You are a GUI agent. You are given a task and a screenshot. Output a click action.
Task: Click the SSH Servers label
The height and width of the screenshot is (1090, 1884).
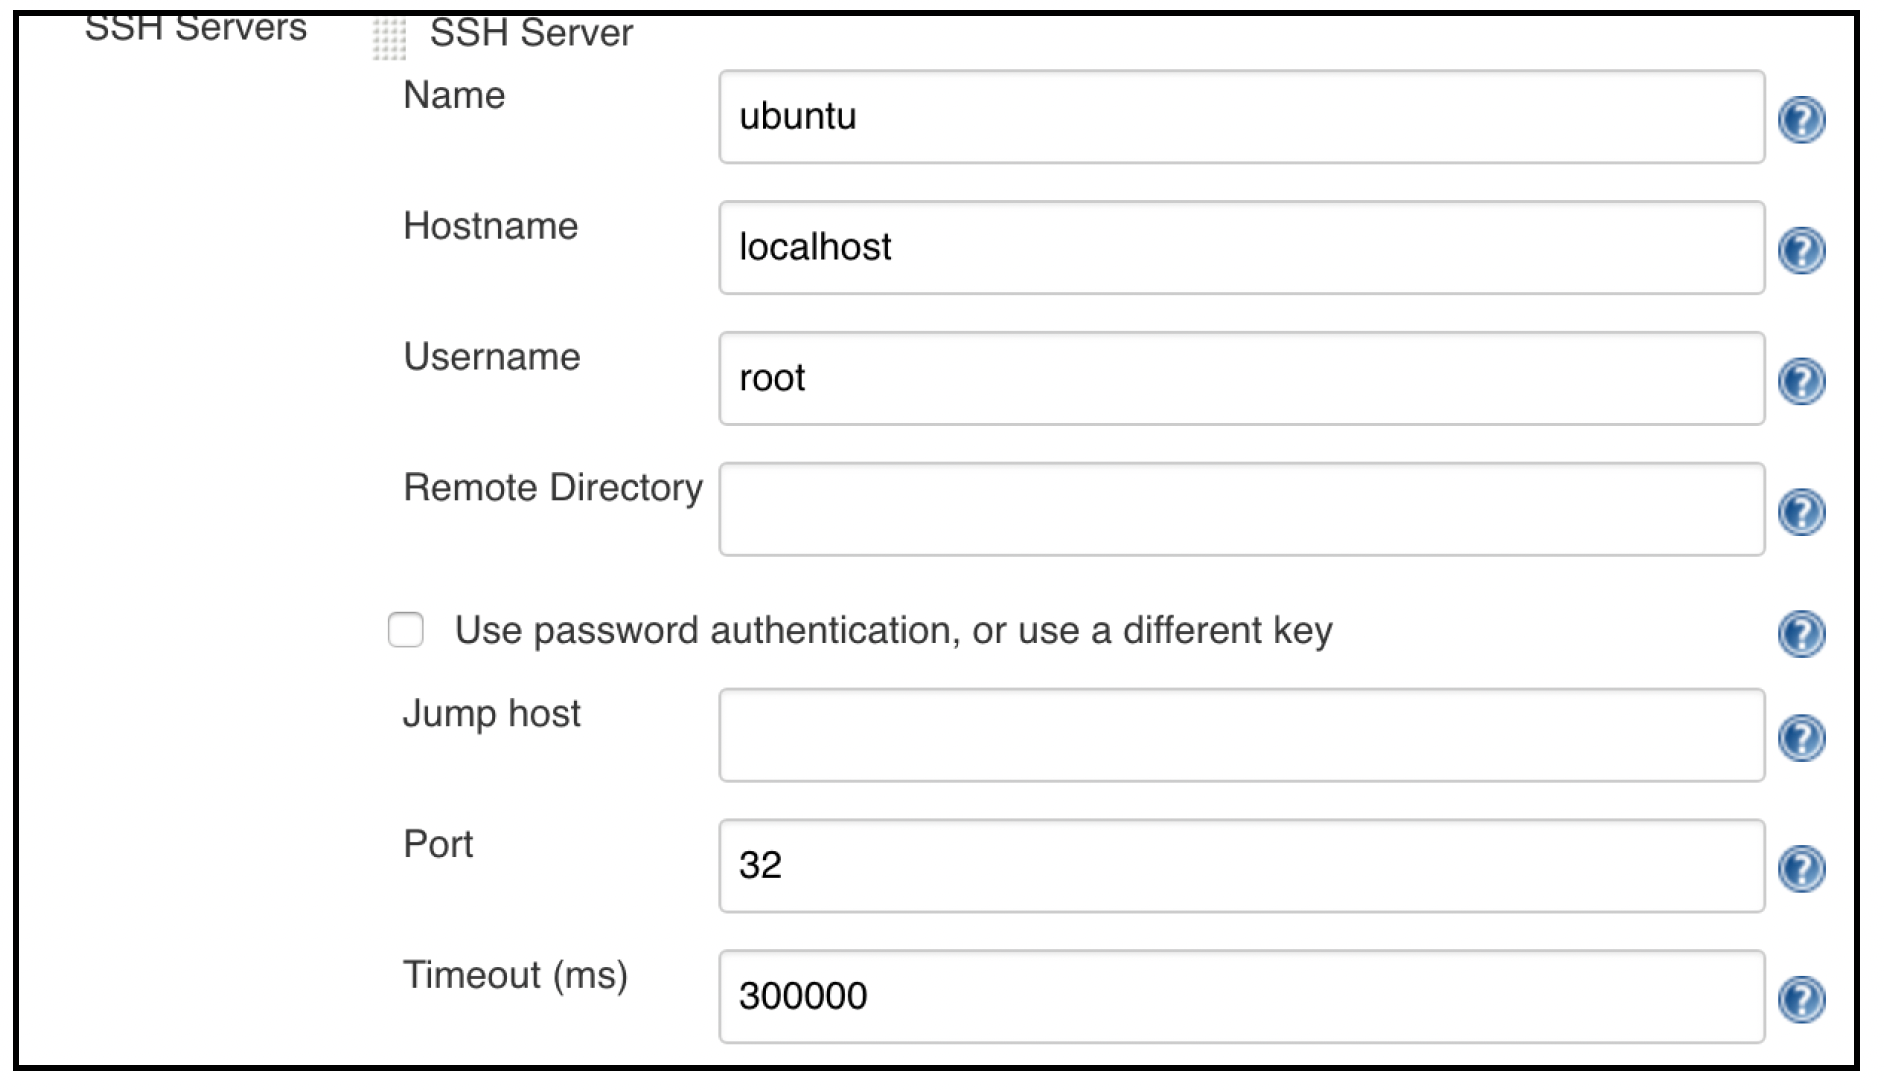(196, 28)
